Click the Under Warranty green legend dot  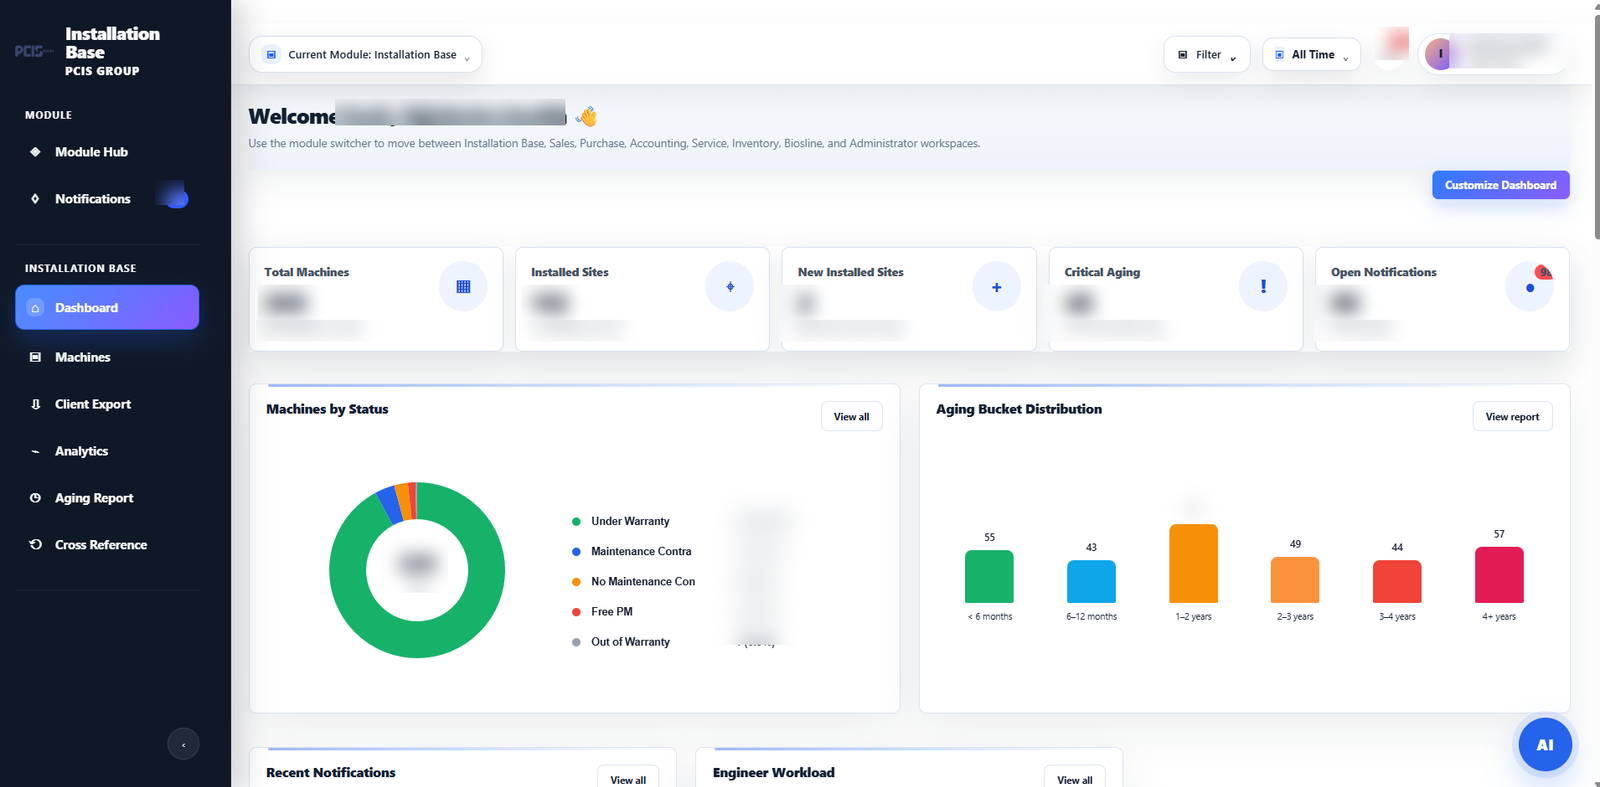point(576,521)
